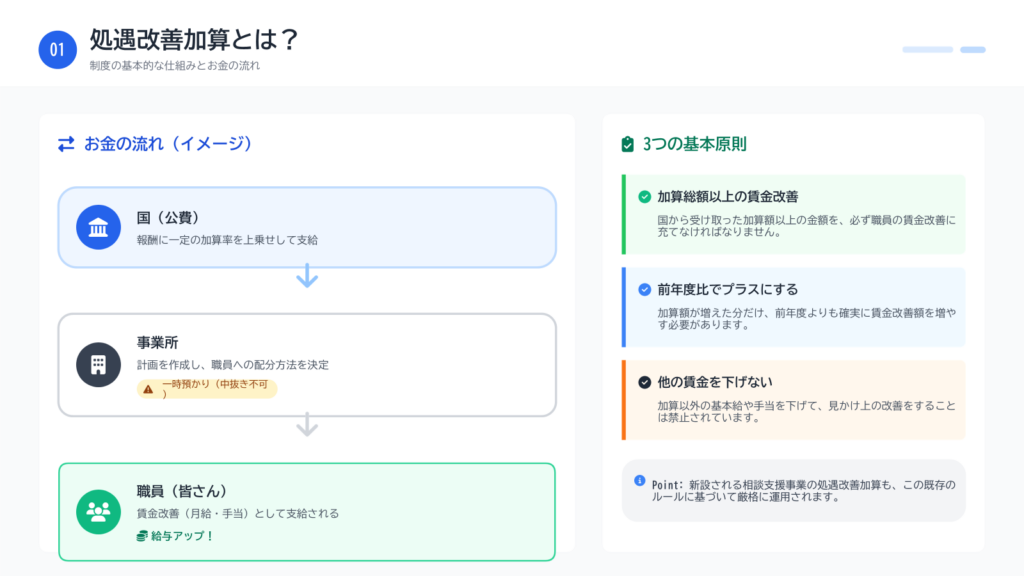Click the office building icon beside 事業所
Image resolution: width=1024 pixels, height=576 pixels.
click(98, 364)
